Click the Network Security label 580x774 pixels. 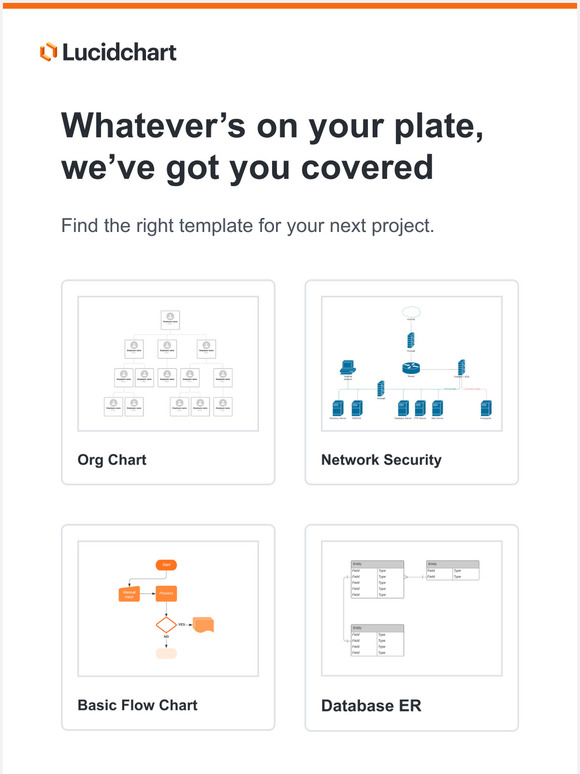point(381,460)
